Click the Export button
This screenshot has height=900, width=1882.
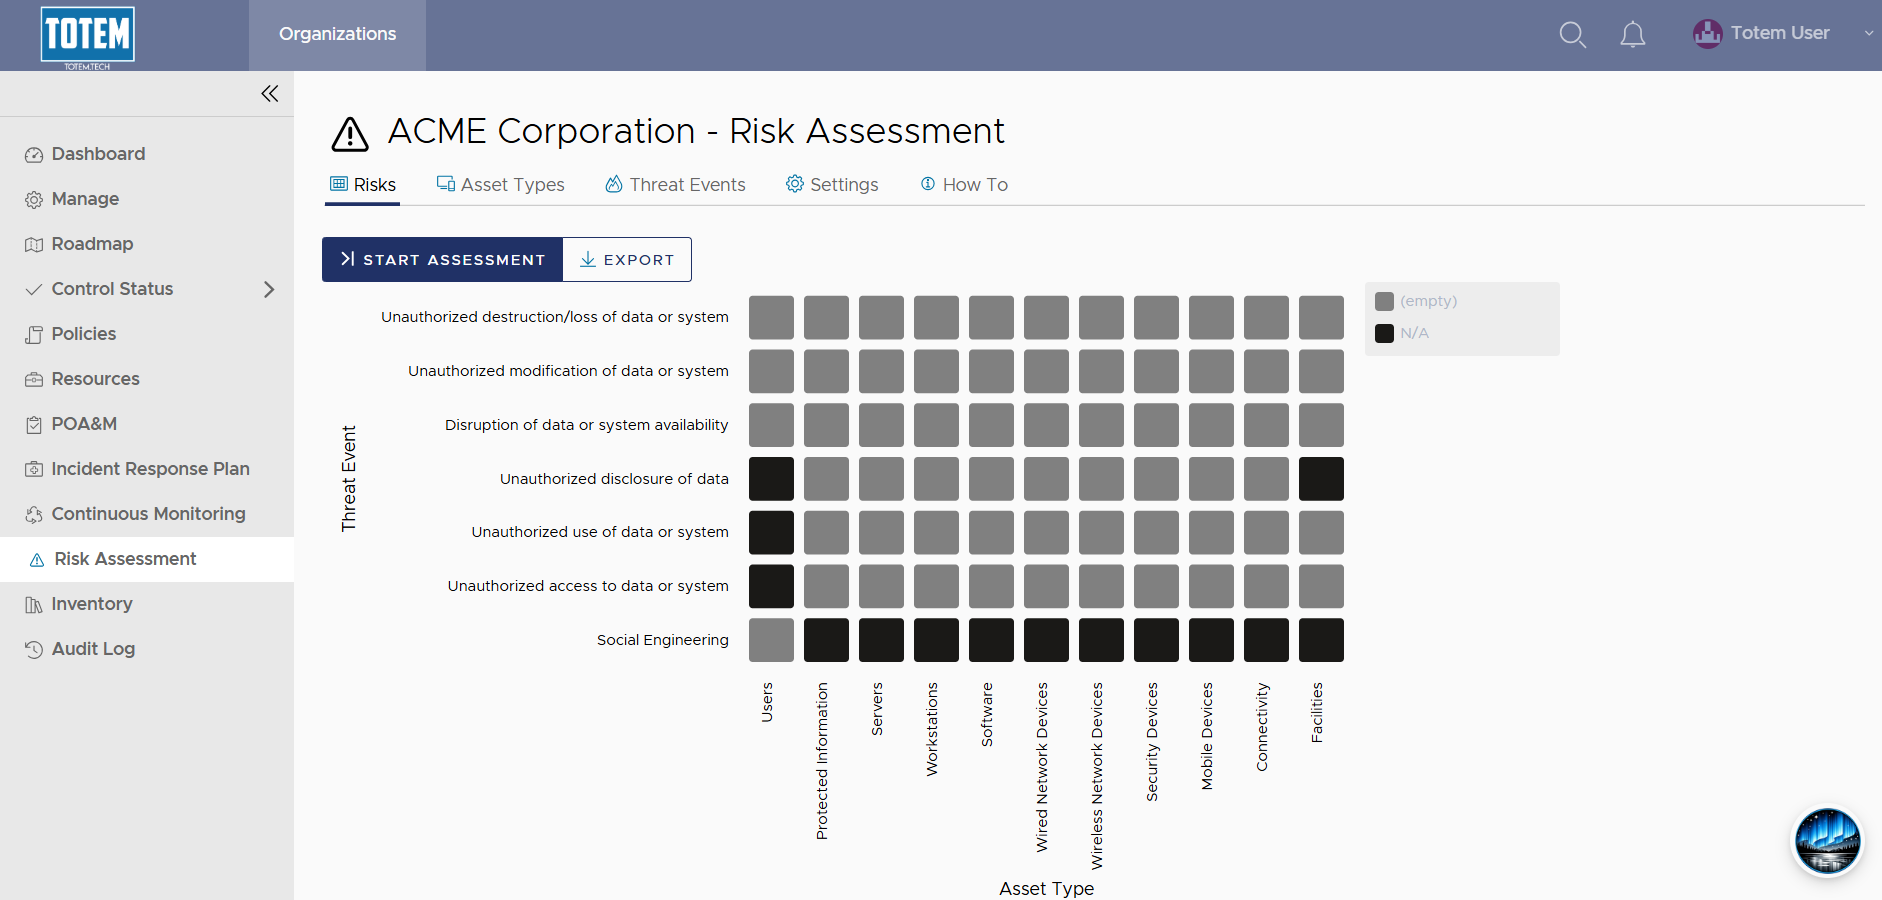627,260
